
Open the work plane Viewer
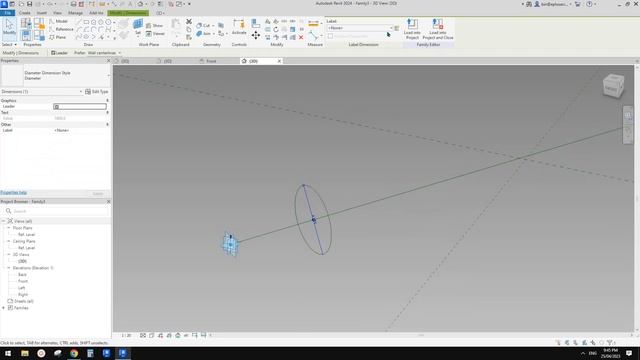tap(155, 33)
